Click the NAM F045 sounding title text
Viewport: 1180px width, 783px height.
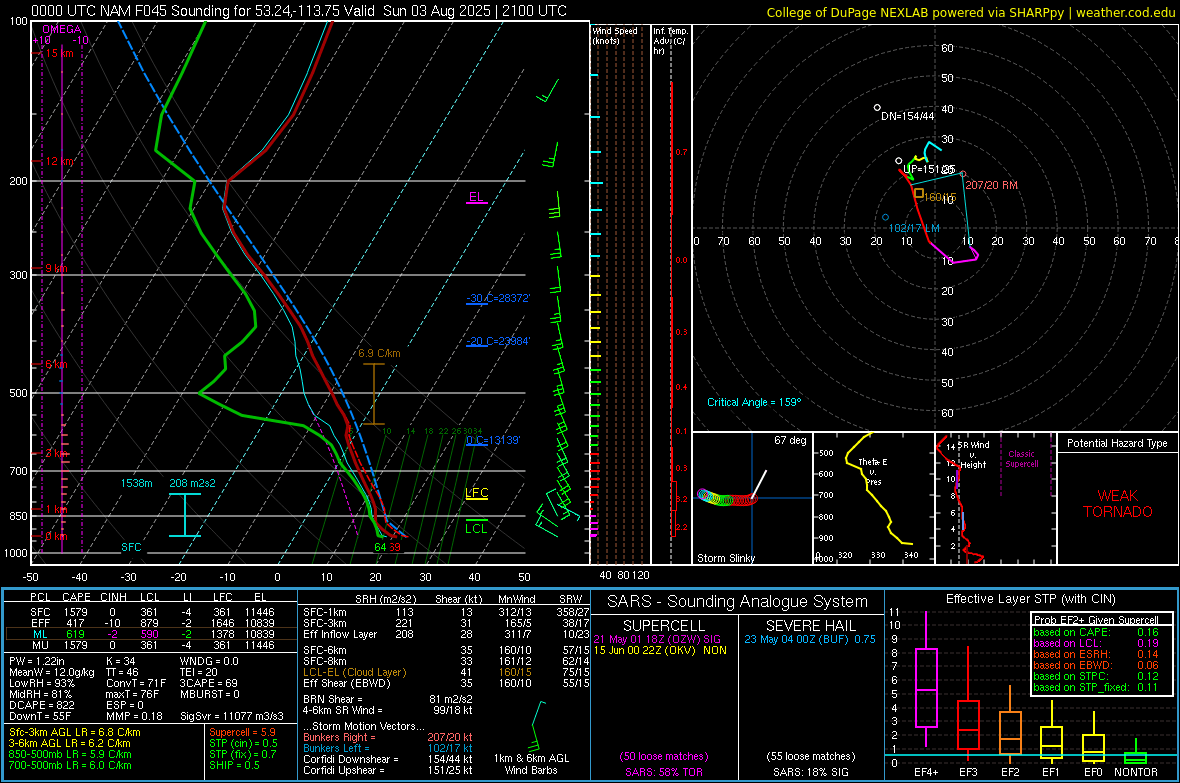coord(299,11)
